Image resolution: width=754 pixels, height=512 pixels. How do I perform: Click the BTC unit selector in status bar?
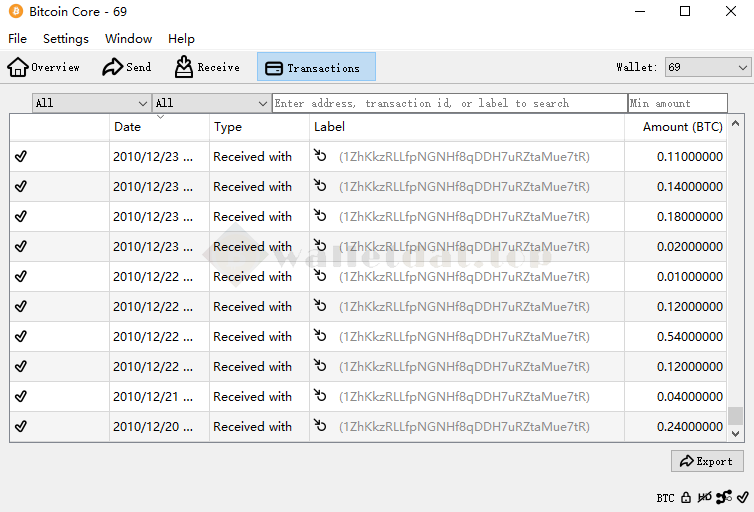665,497
